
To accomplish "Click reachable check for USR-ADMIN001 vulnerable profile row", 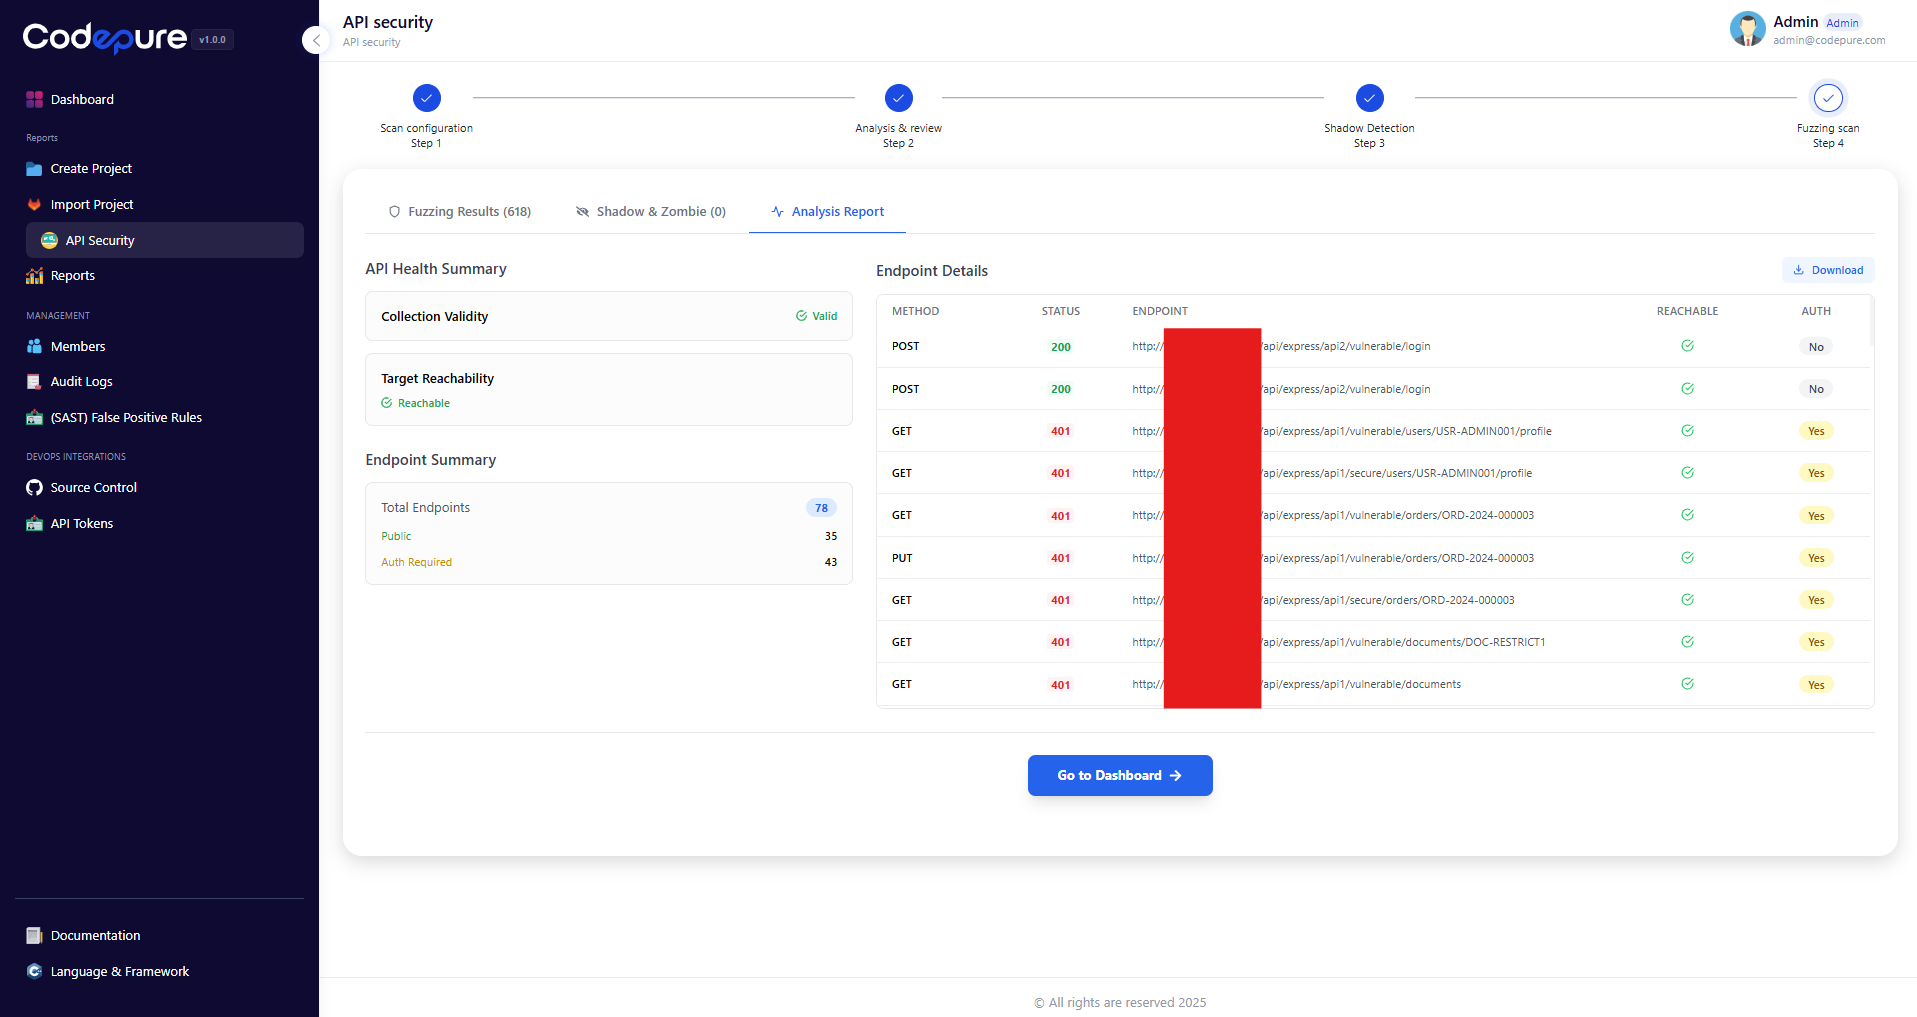I will (x=1687, y=431).
